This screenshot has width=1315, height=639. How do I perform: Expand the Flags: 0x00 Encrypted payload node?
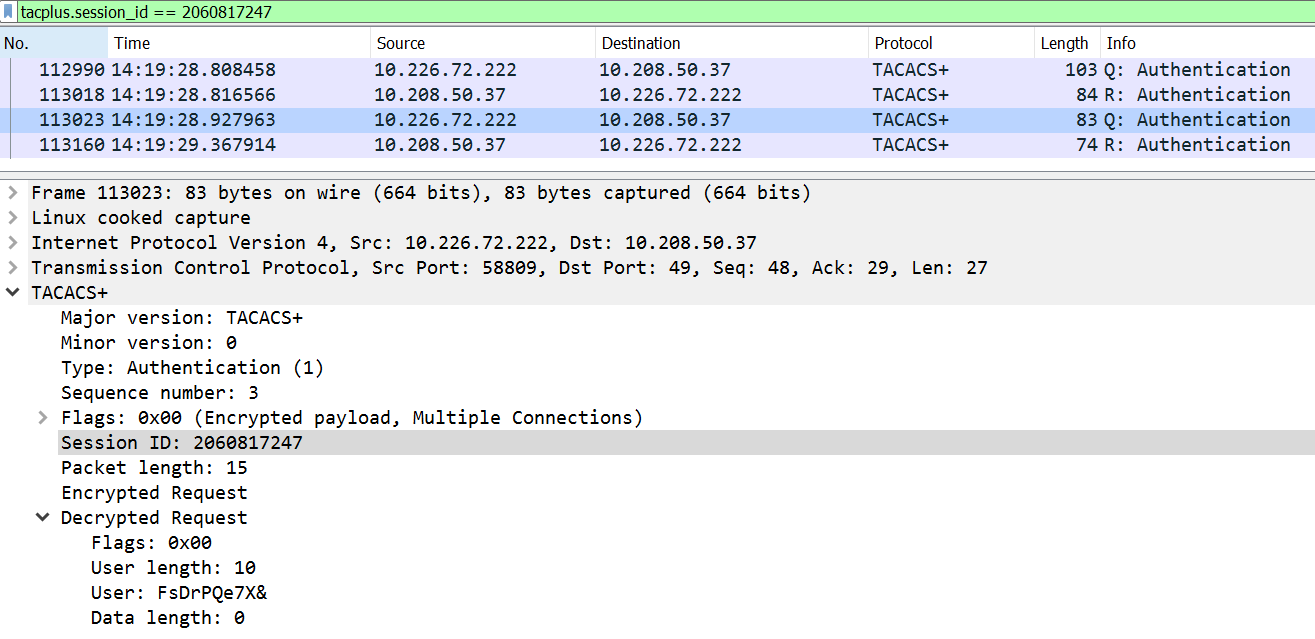tap(43, 417)
